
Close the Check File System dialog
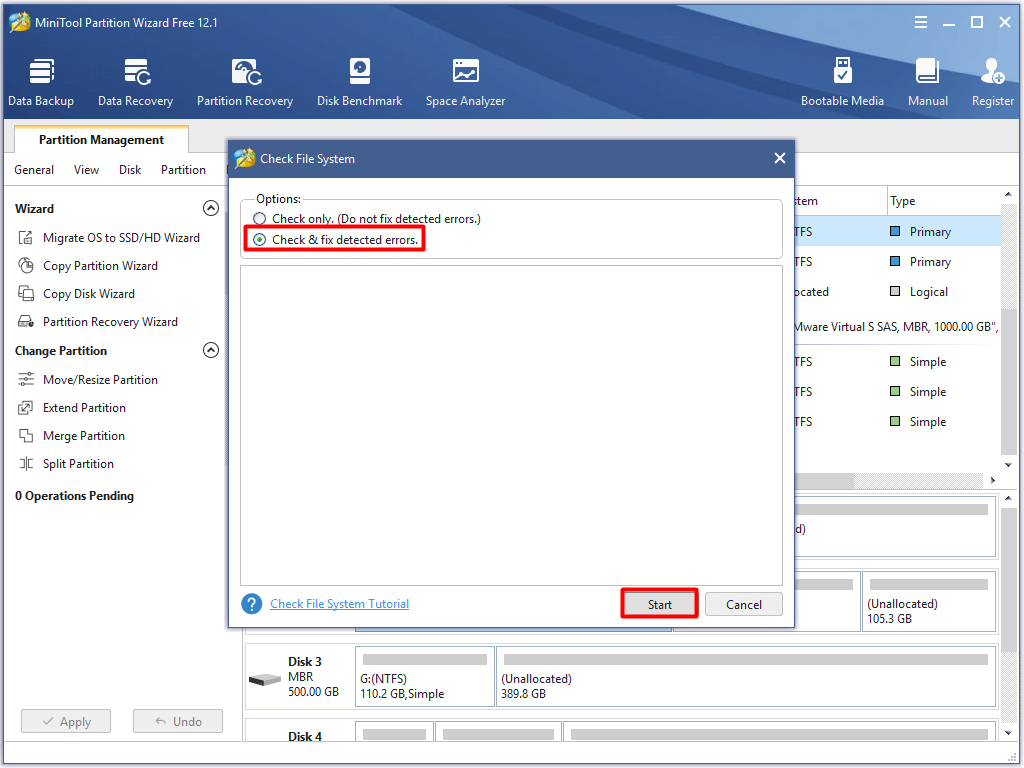click(780, 158)
